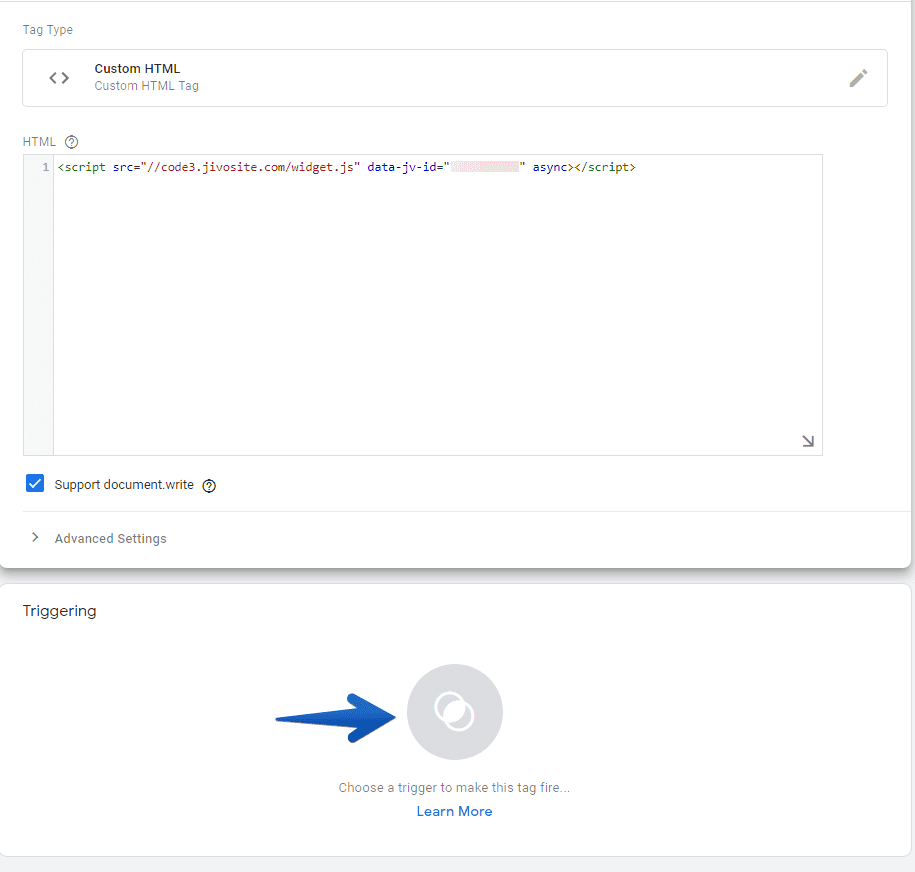915x872 pixels.
Task: Click the Tag Type label
Action: (47, 30)
